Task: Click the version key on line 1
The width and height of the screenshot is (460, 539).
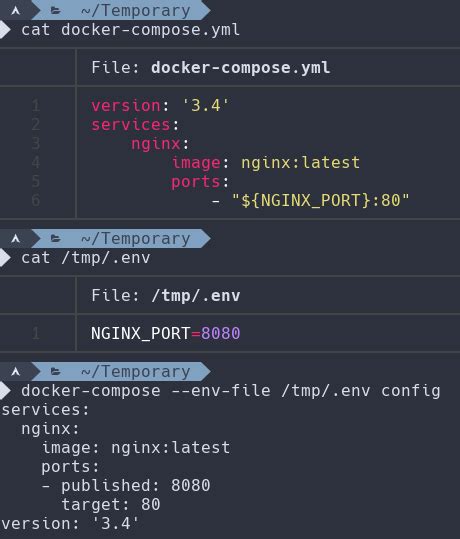Action: [x=125, y=105]
